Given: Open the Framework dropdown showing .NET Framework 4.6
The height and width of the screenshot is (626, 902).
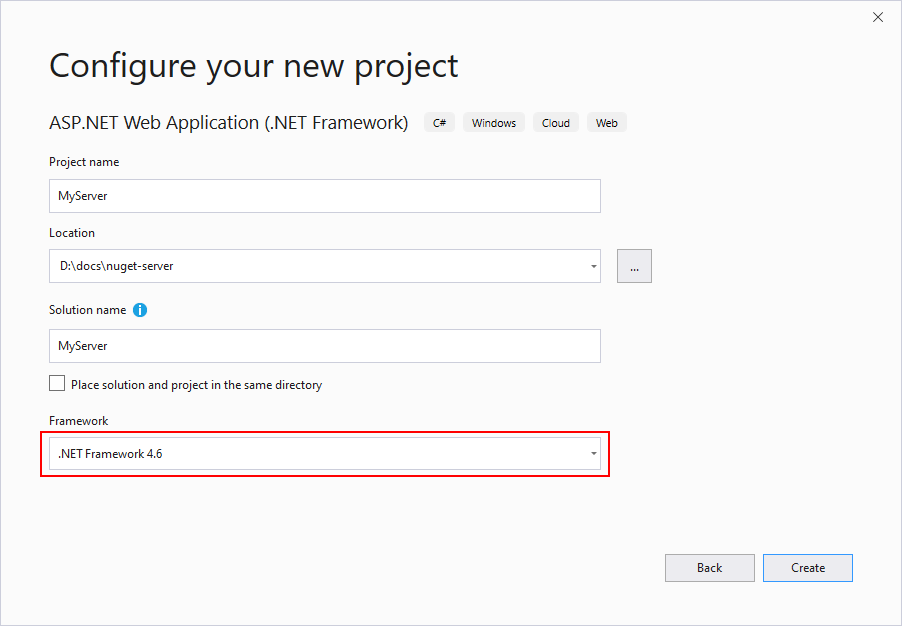Looking at the screenshot, I should 324,453.
